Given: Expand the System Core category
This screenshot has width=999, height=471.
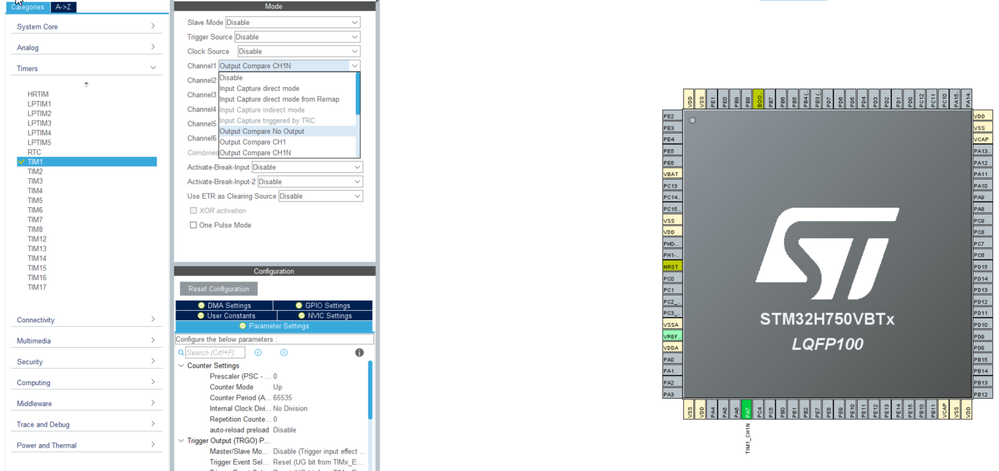Looking at the screenshot, I should [86, 27].
